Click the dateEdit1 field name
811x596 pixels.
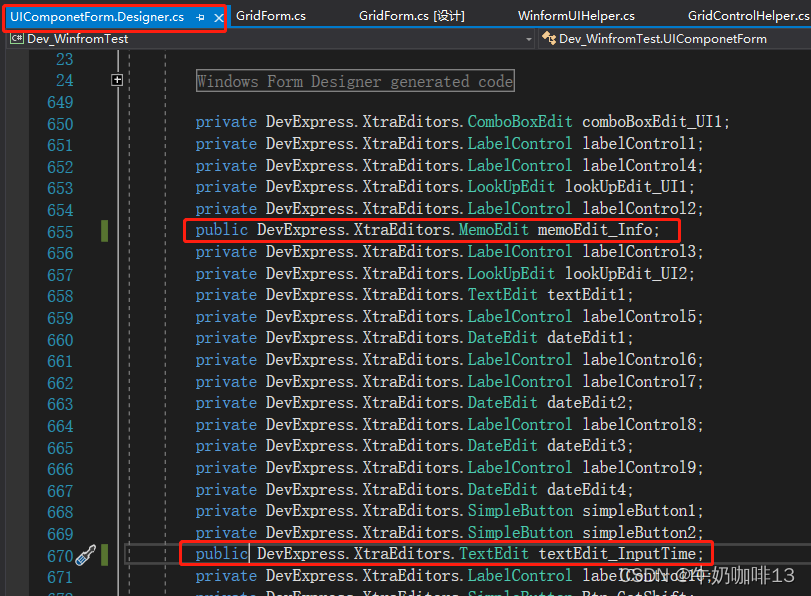pos(586,338)
